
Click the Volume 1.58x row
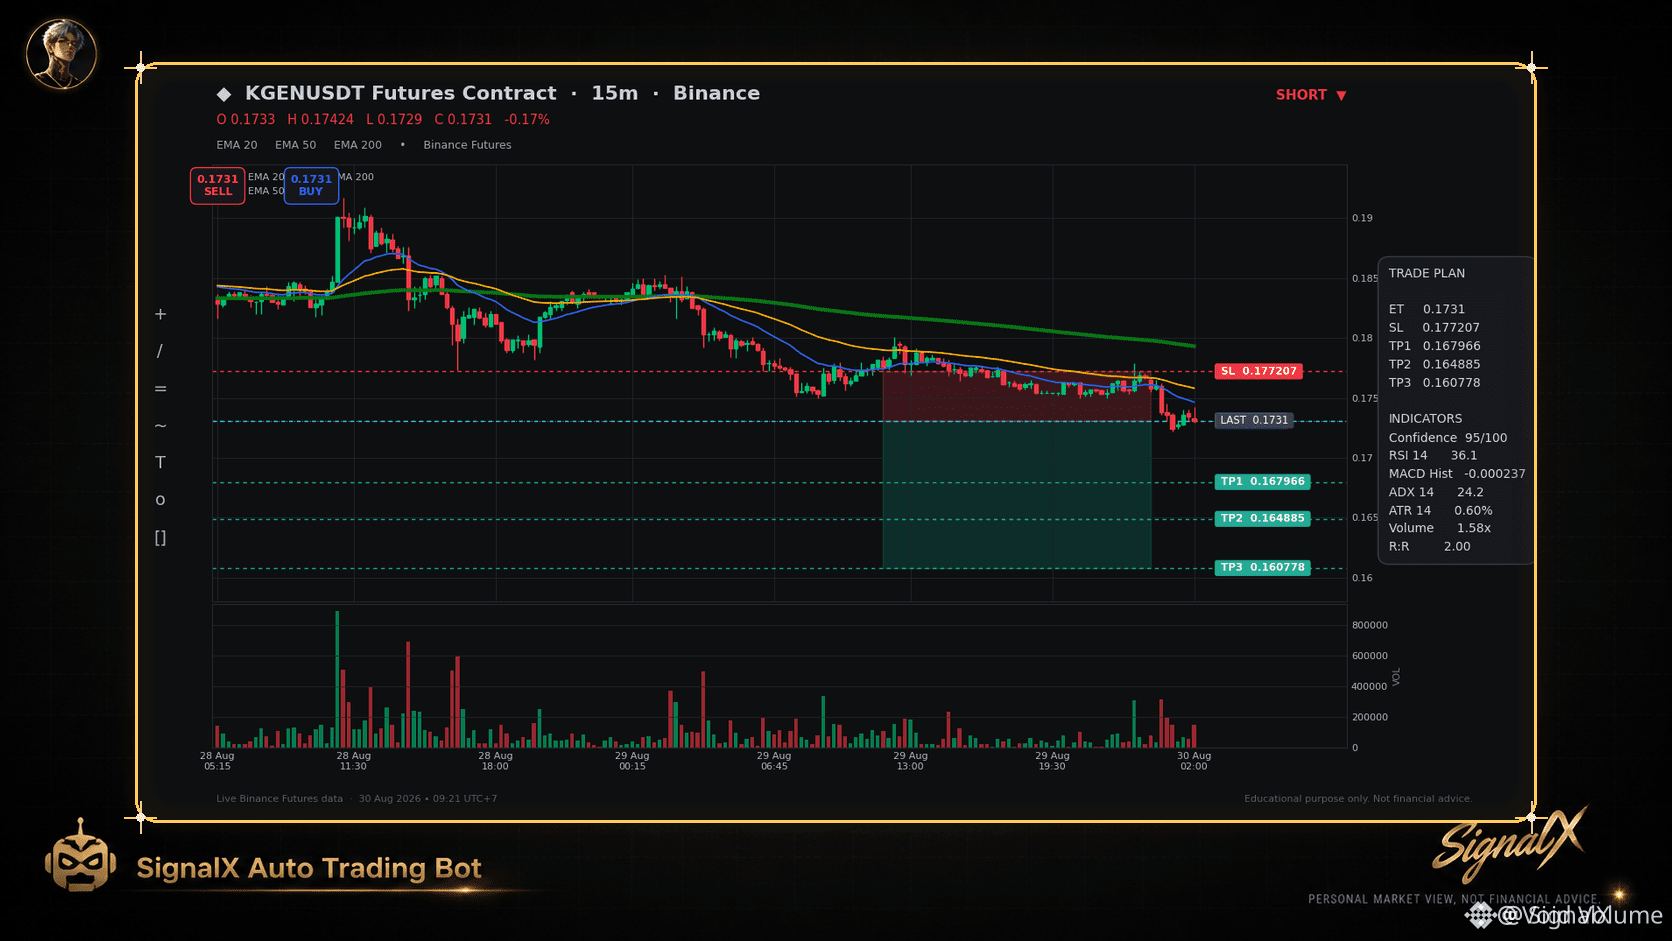pyautogui.click(x=1439, y=528)
